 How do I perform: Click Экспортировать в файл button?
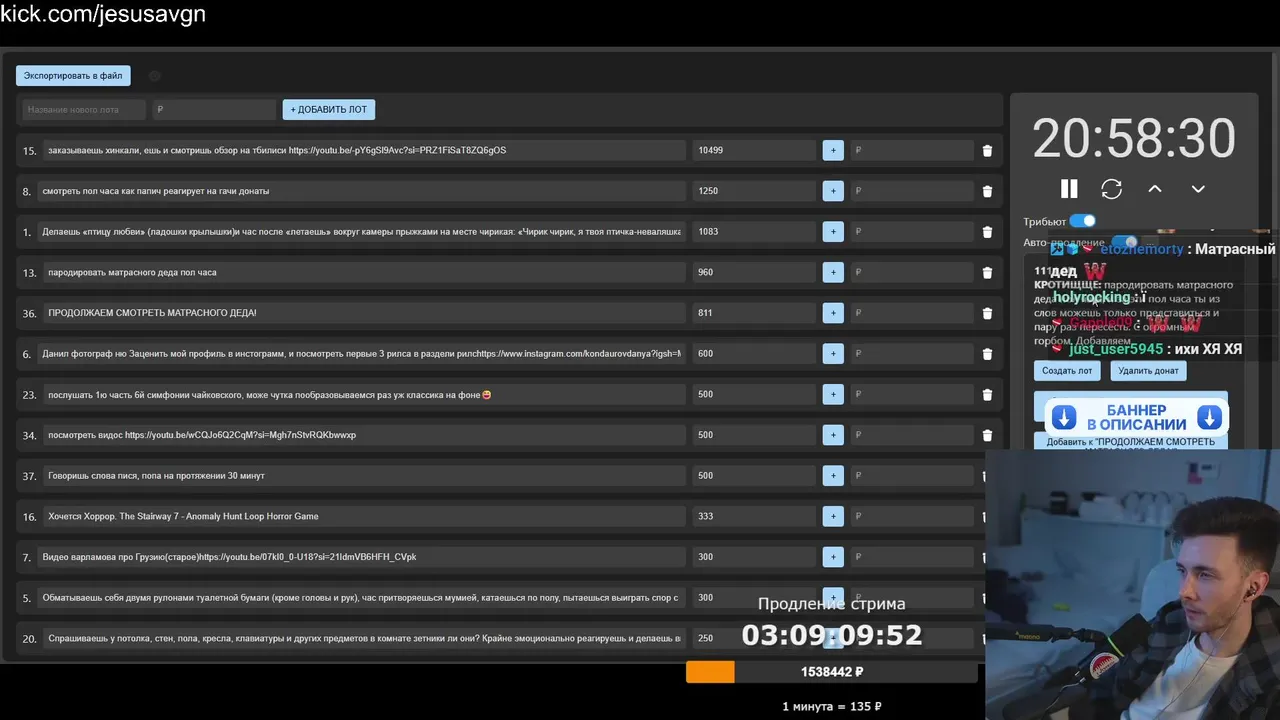[x=73, y=75]
